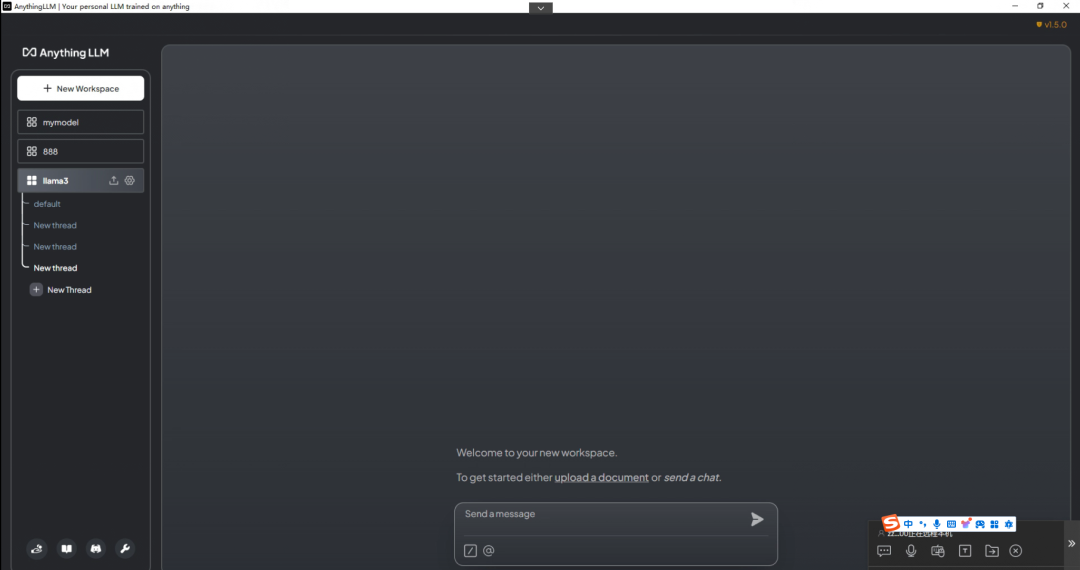Open the default thread
Image resolution: width=1080 pixels, height=570 pixels.
click(x=47, y=204)
